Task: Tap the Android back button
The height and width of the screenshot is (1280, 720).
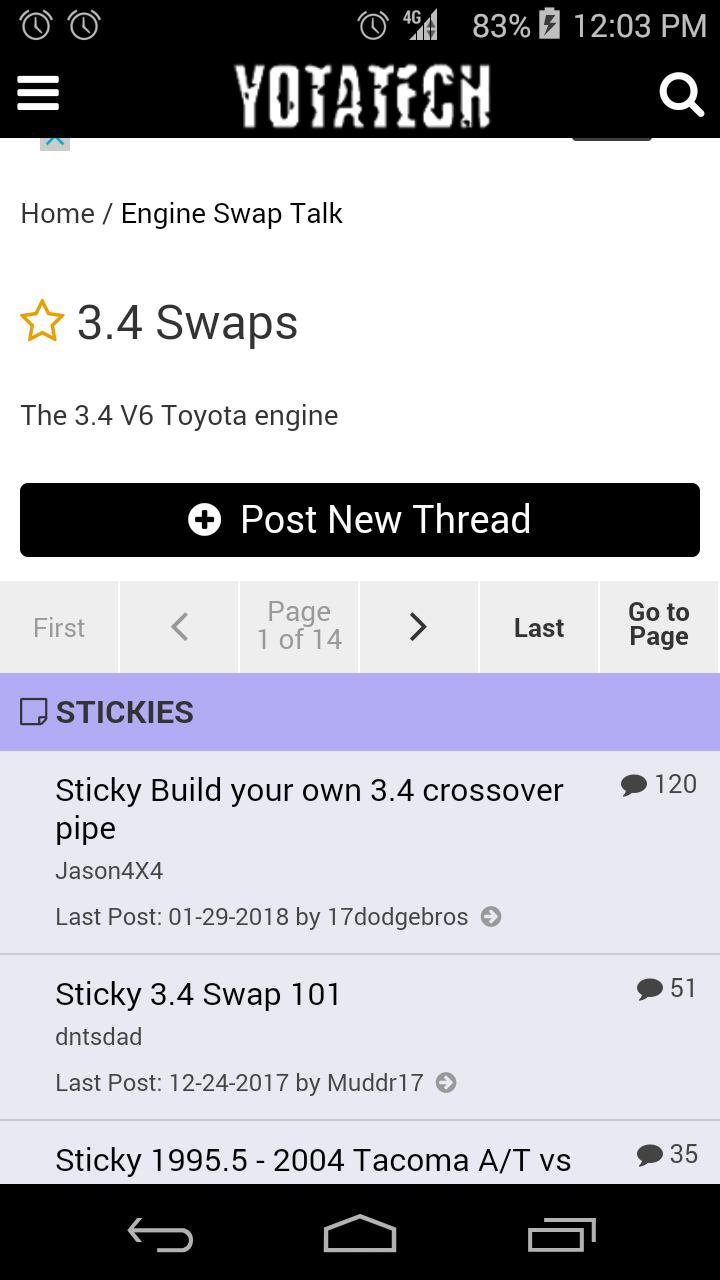Action: [x=160, y=1236]
